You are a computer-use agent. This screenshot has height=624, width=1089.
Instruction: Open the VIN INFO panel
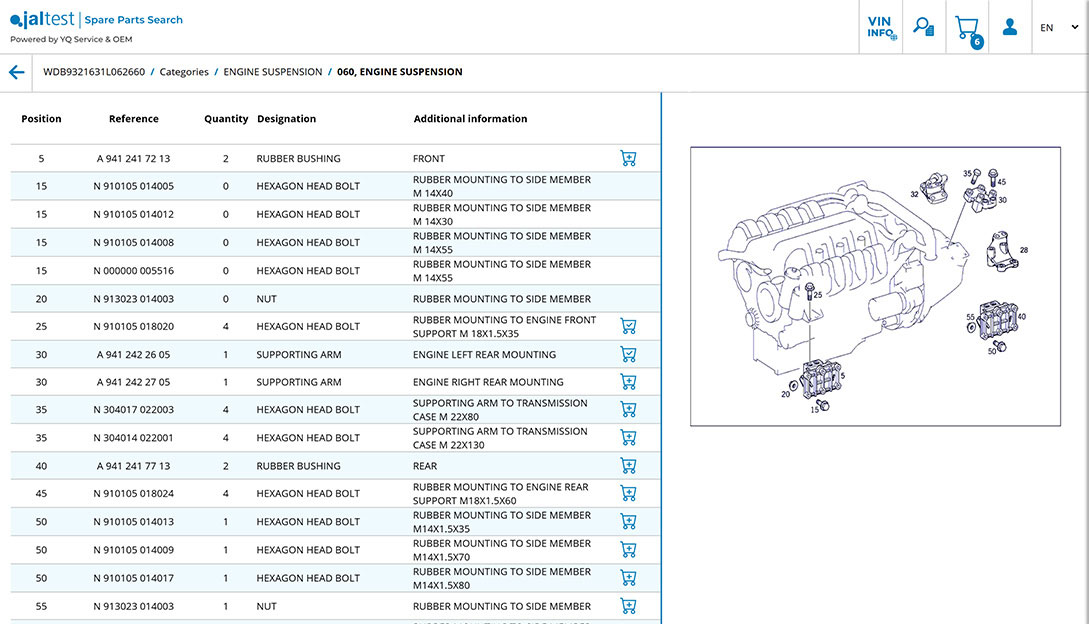(x=880, y=27)
